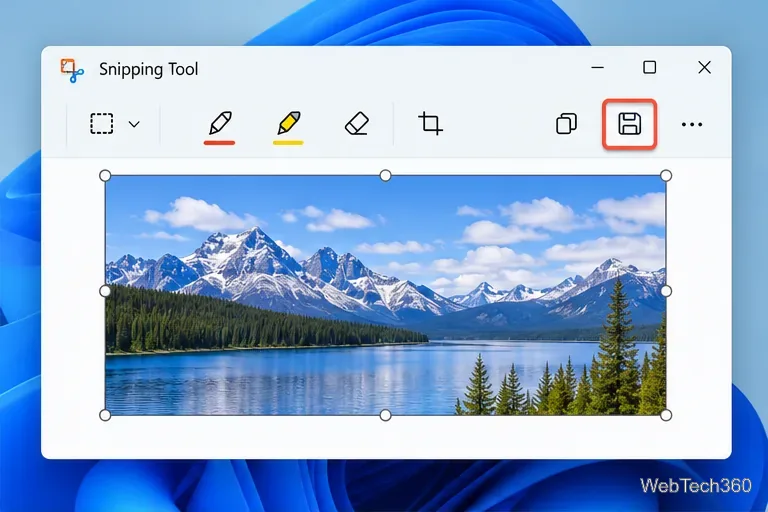Expand the snip mode dropdown chevron
This screenshot has width=768, height=512.
[x=134, y=124]
